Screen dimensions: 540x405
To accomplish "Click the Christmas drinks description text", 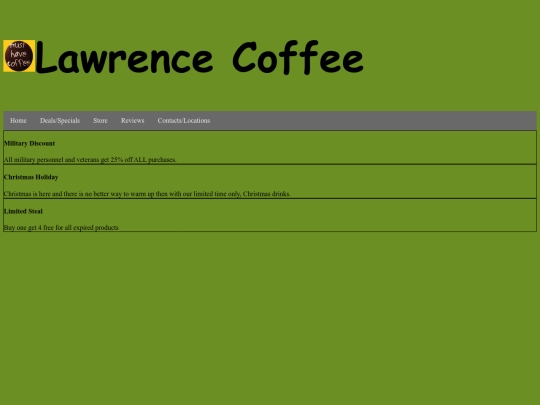I will tap(147, 194).
